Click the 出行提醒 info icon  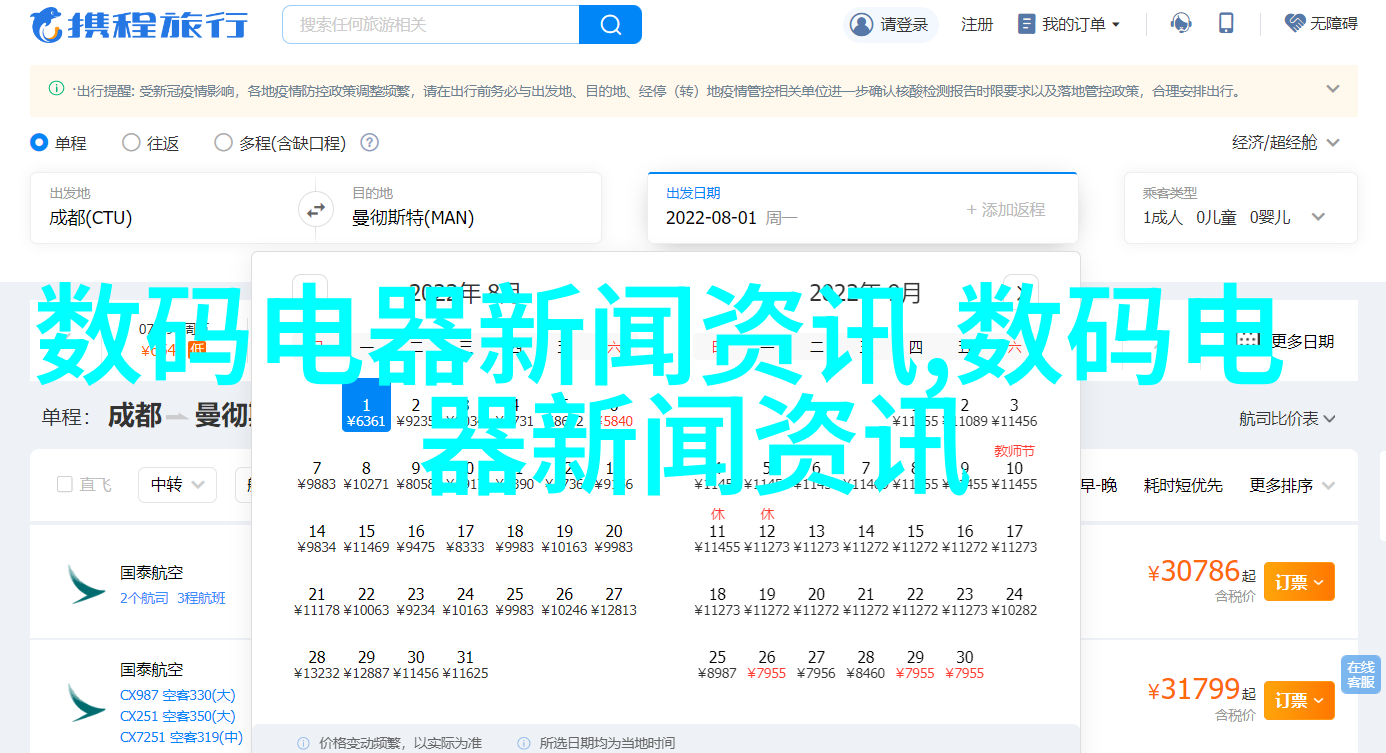click(57, 89)
